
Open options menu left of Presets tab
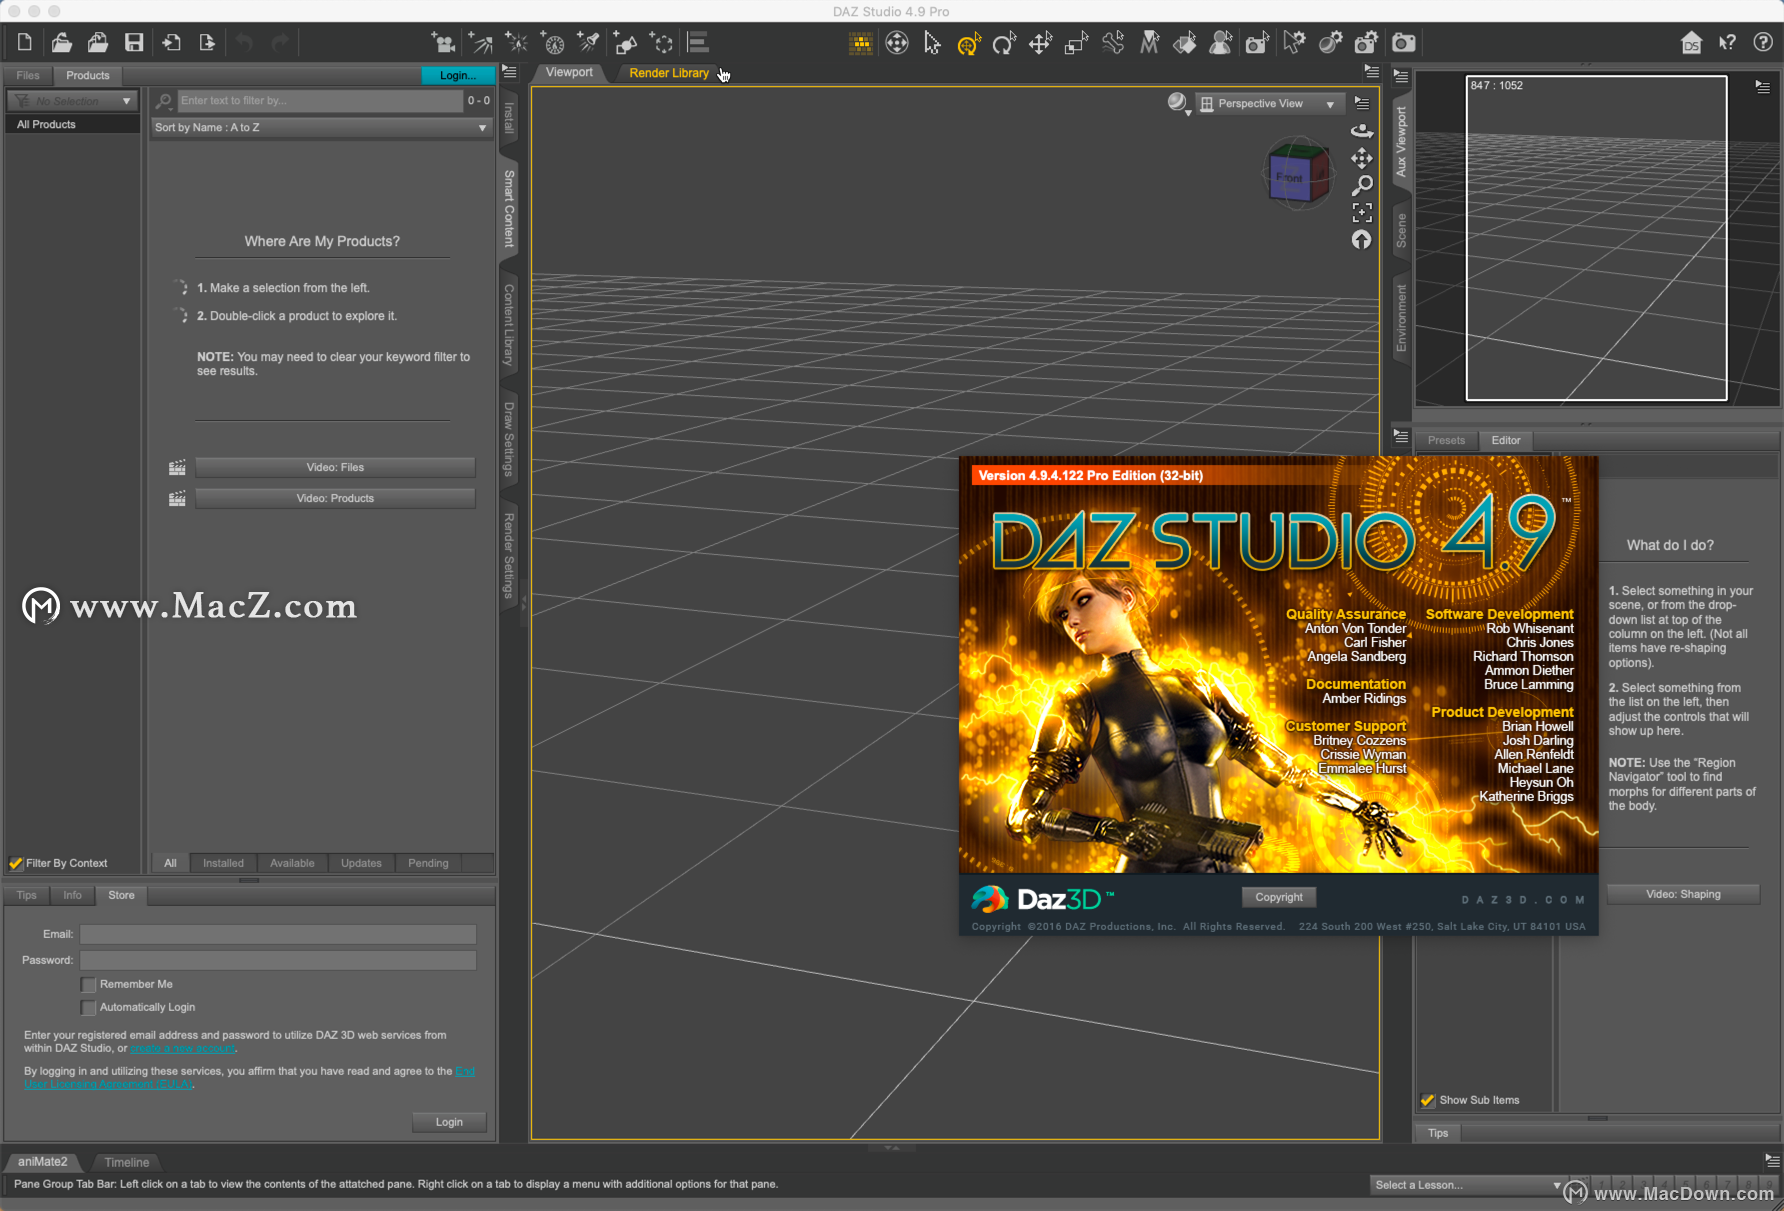[1401, 436]
